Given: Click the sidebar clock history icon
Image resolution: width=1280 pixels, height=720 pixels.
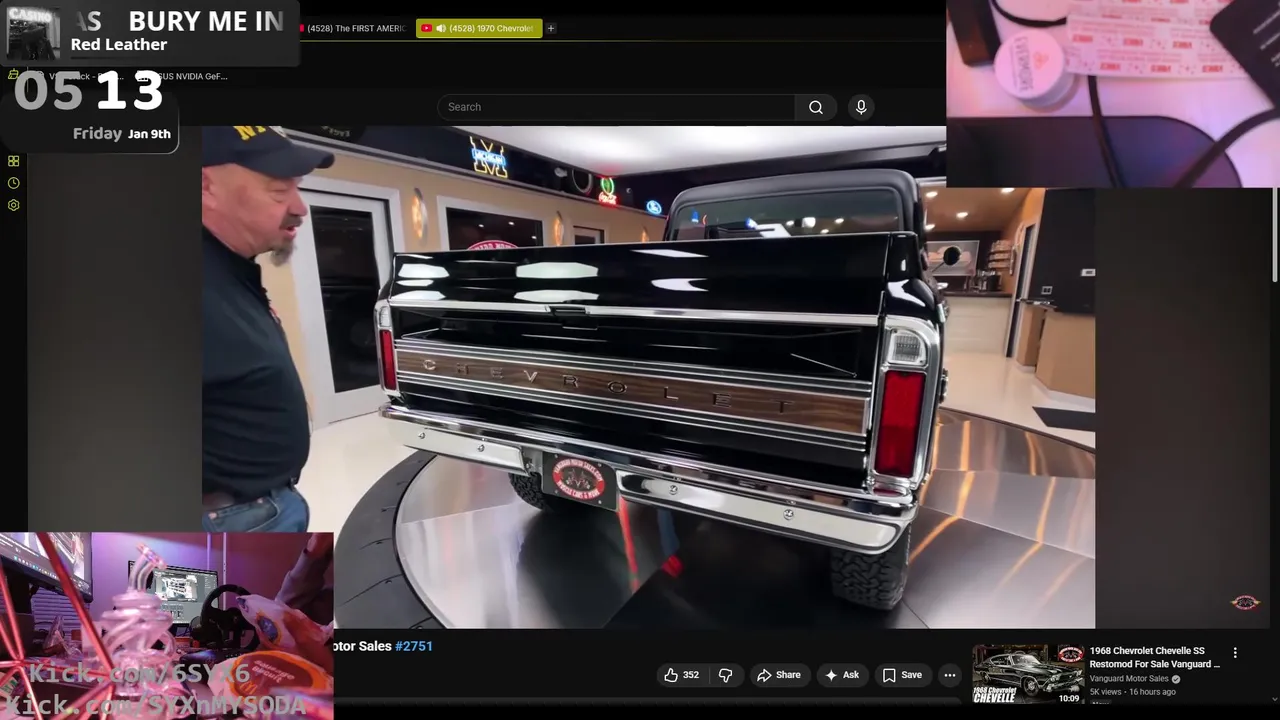Looking at the screenshot, I should click(x=13, y=183).
